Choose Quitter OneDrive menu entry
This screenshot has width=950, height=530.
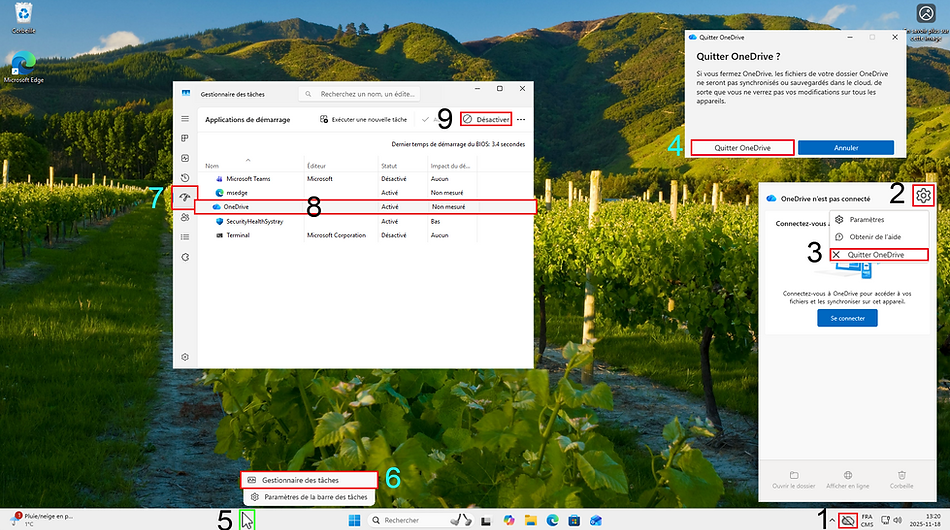[879, 254]
